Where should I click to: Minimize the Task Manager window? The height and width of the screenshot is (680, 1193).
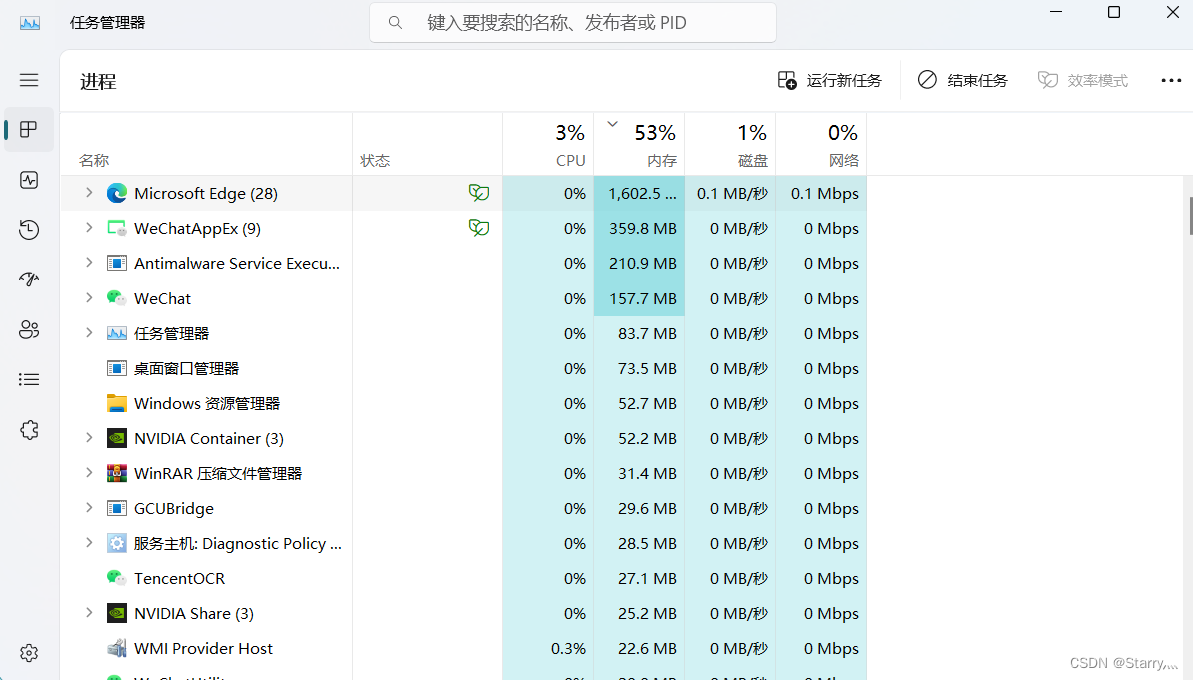[x=1056, y=12]
